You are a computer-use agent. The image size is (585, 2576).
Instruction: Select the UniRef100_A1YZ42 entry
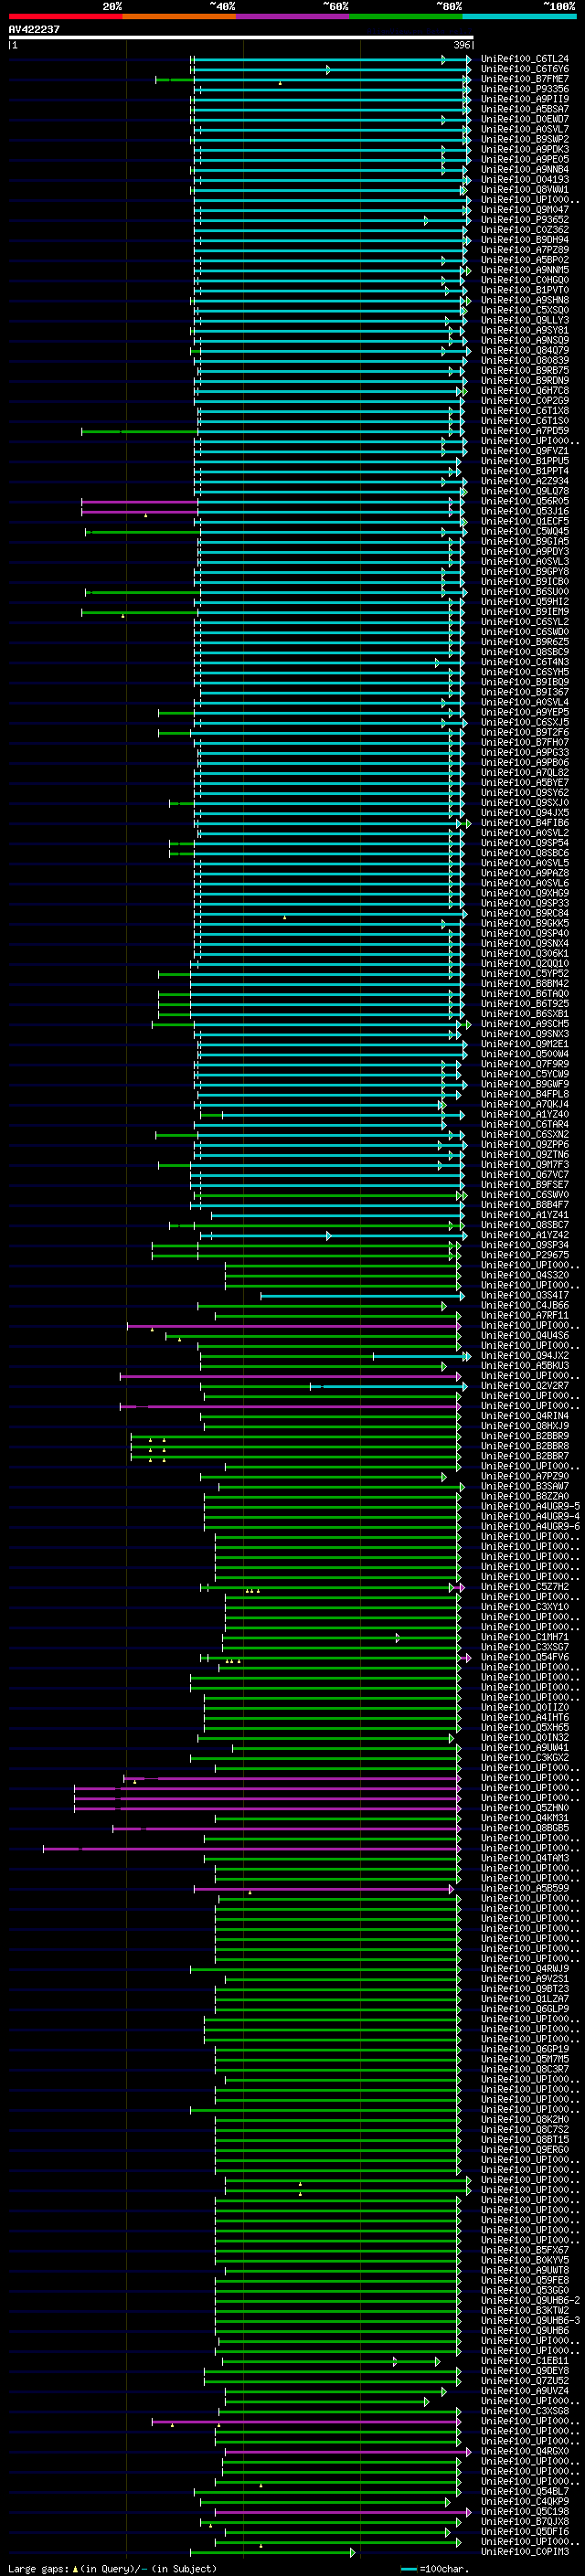[x=524, y=1235]
